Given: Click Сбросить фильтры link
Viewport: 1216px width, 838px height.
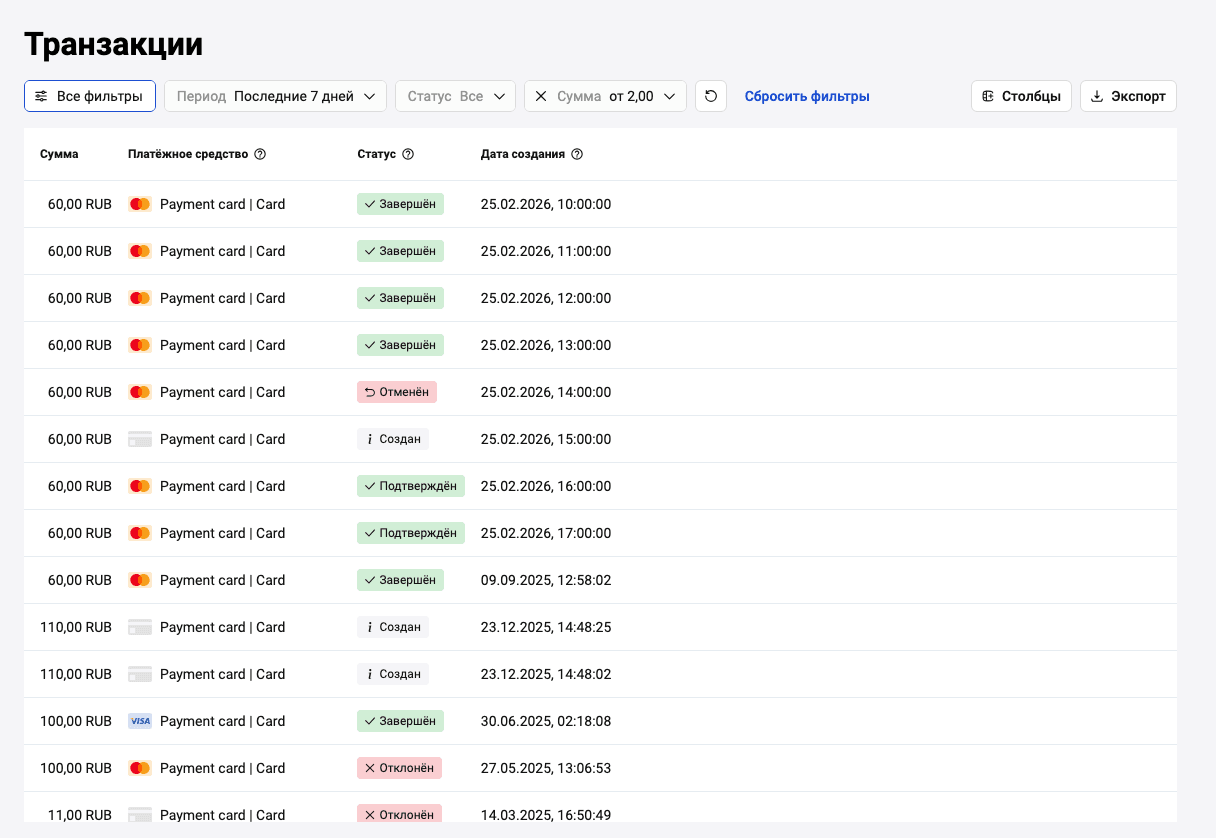Looking at the screenshot, I should (x=807, y=96).
